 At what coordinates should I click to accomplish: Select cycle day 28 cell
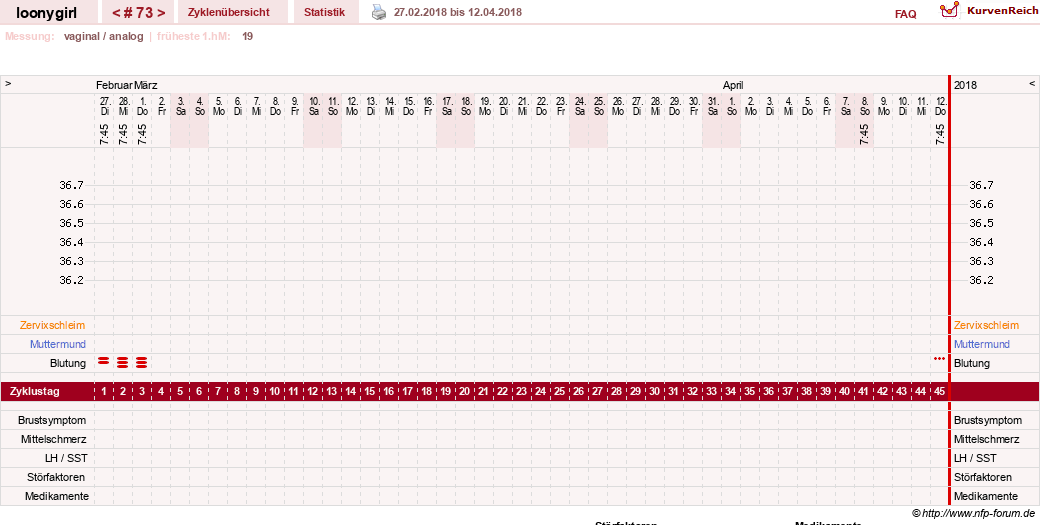617,392
